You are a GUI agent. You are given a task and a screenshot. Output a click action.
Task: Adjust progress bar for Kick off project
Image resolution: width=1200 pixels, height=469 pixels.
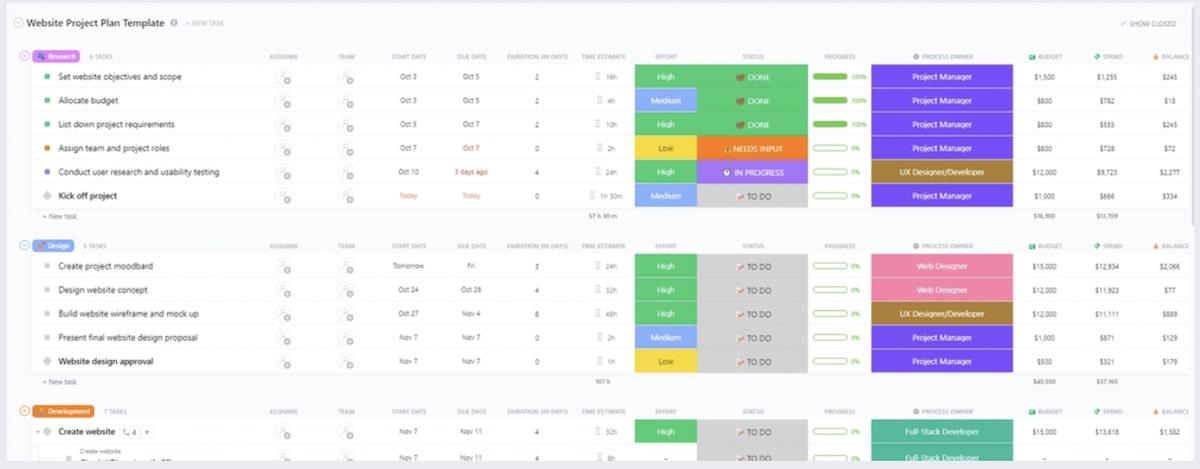(x=831, y=196)
